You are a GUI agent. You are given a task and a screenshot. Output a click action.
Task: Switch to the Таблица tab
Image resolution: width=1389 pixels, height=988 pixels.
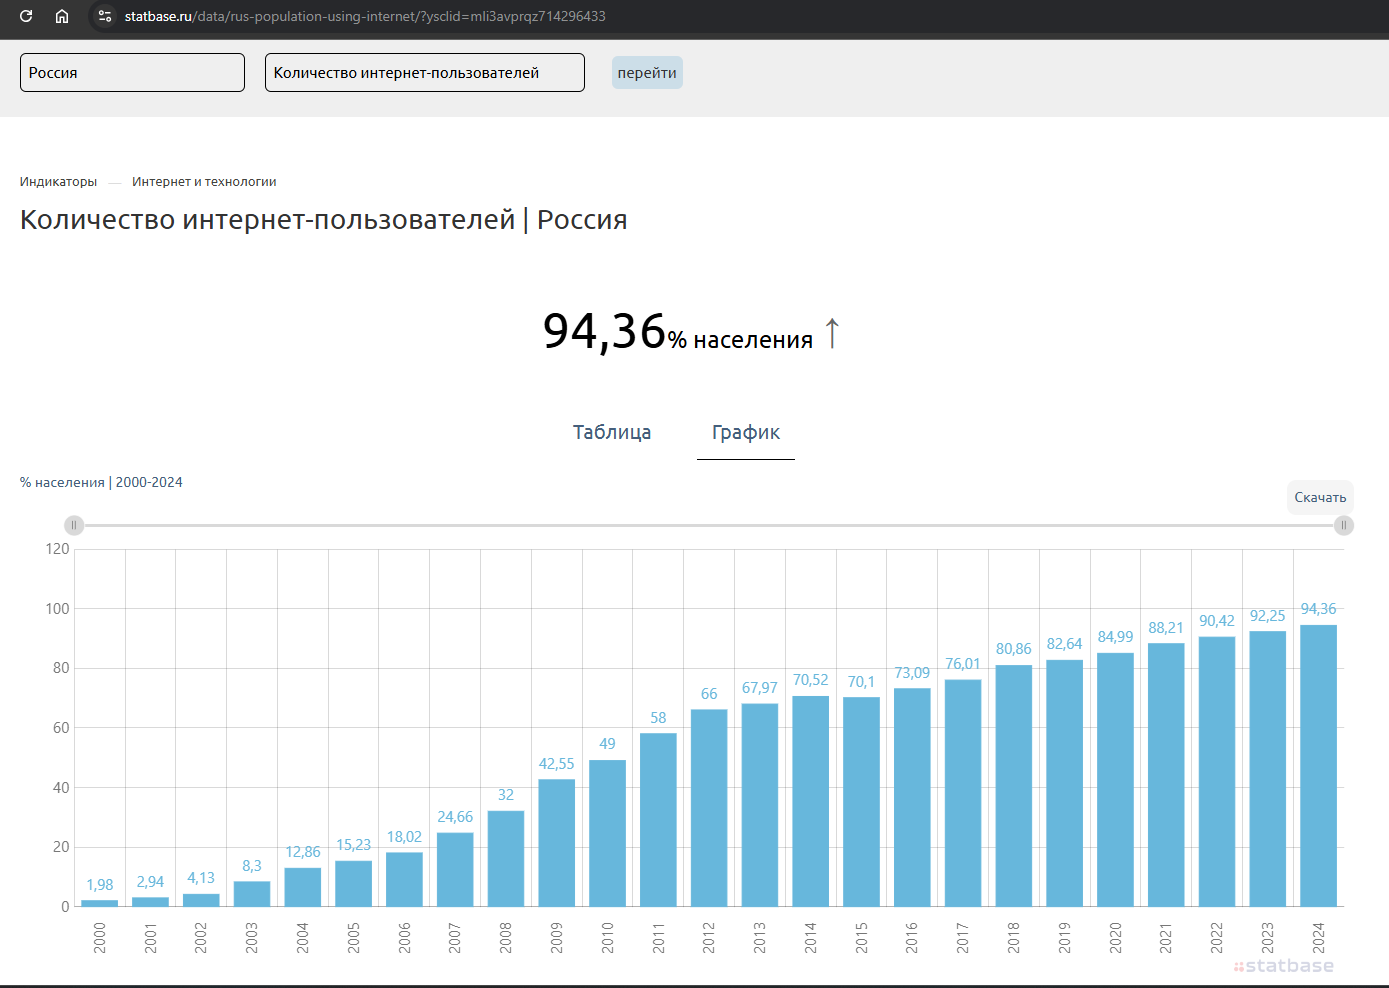[x=611, y=432]
